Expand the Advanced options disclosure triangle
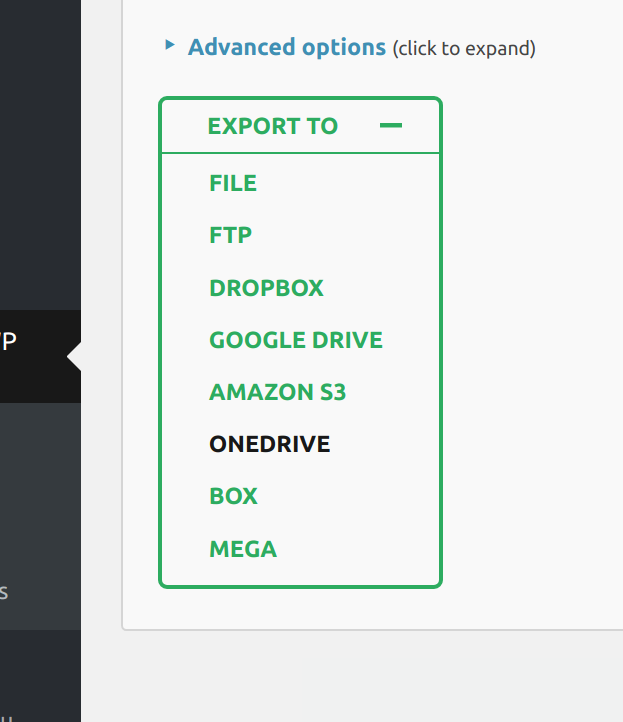Viewport: 623px width, 722px height. (x=170, y=45)
